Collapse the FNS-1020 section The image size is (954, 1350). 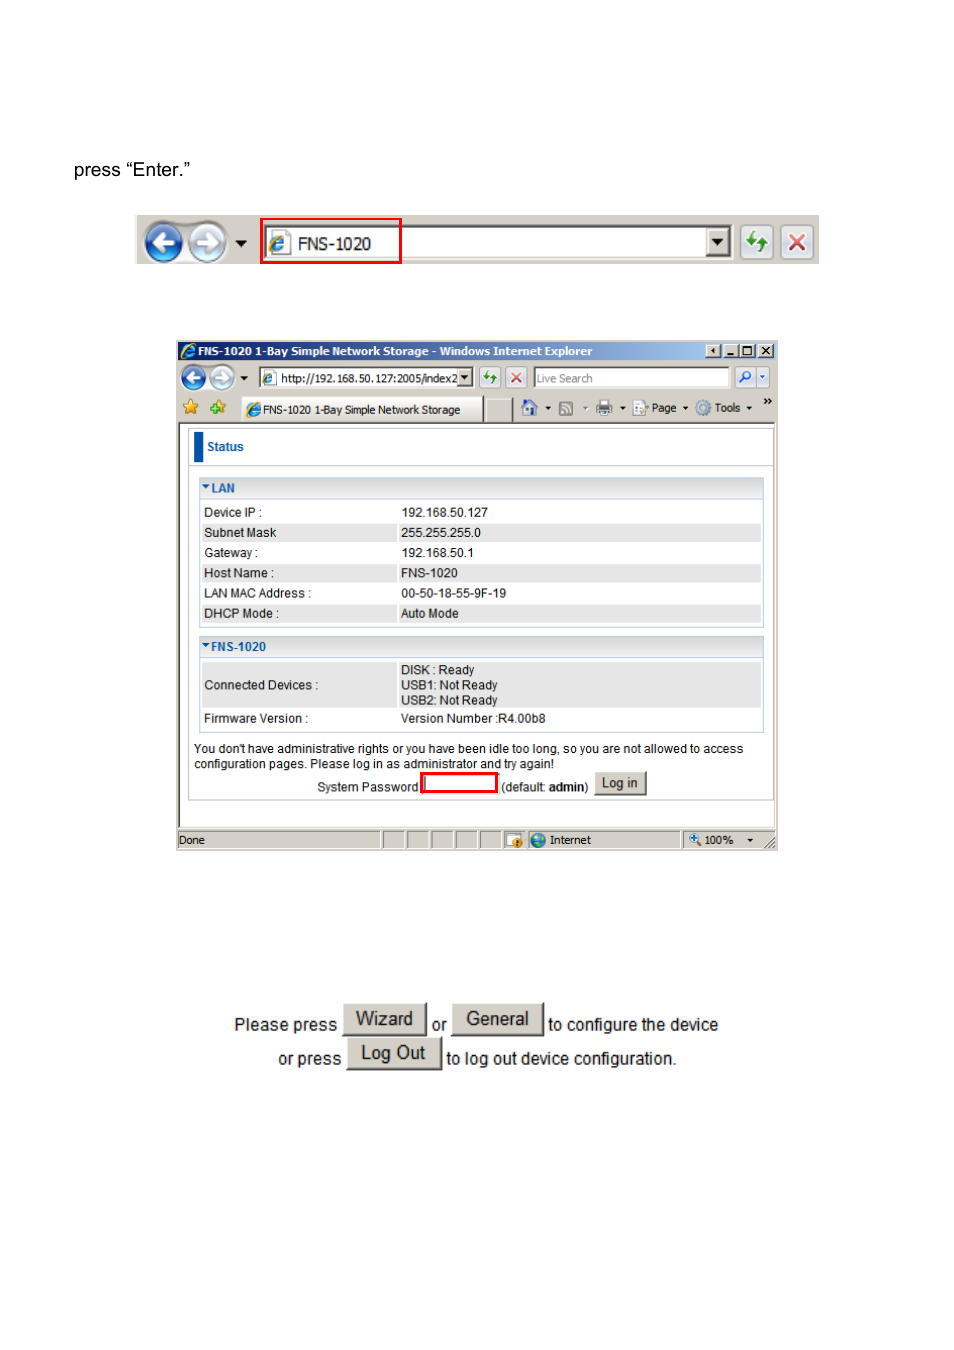(206, 646)
